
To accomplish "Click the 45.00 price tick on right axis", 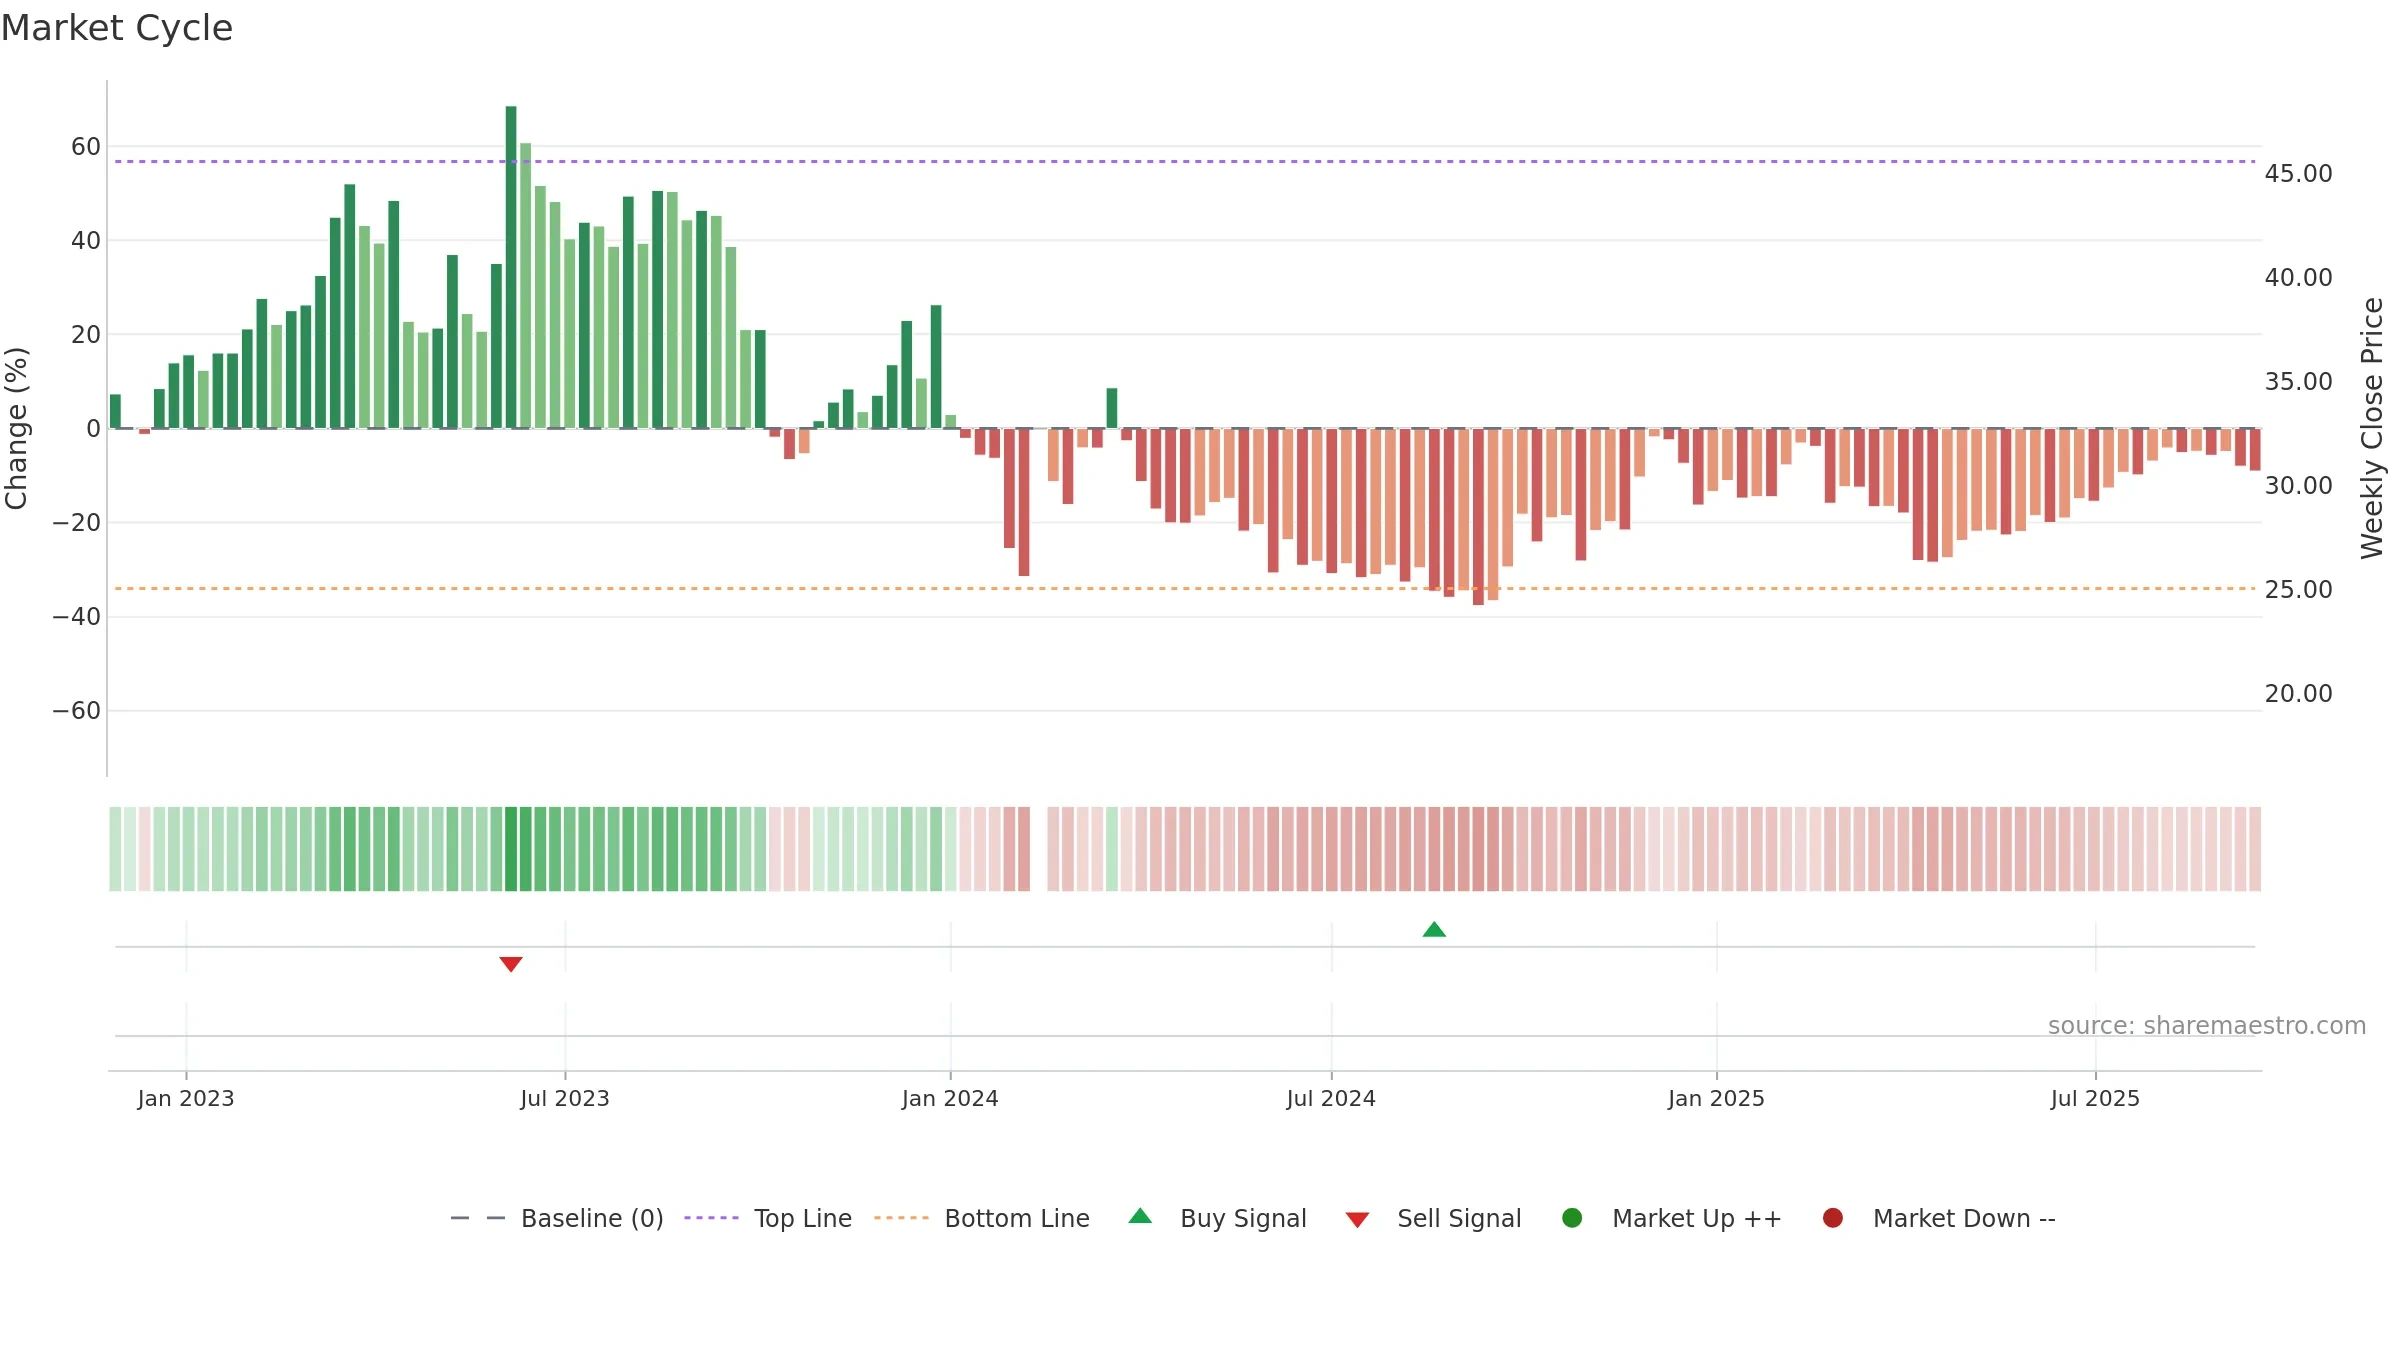I will (2298, 173).
